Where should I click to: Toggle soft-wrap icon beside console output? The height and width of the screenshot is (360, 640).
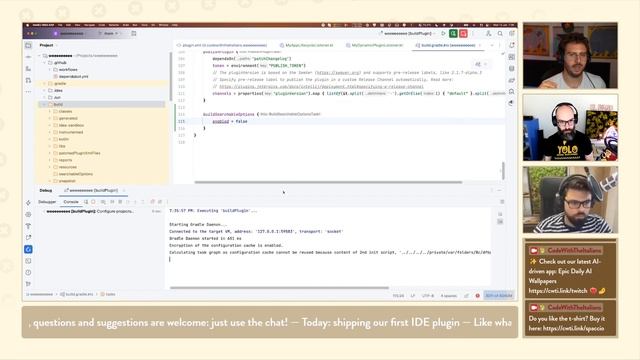point(500,214)
